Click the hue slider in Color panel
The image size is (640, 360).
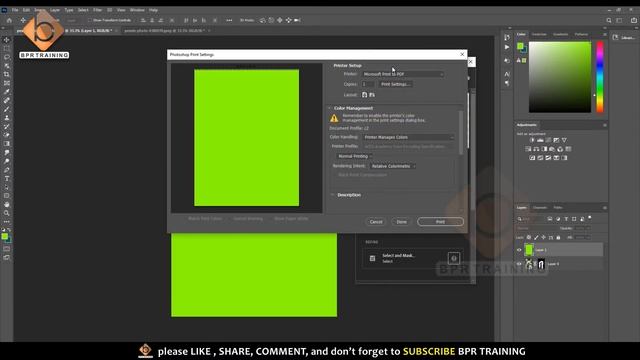point(600,77)
